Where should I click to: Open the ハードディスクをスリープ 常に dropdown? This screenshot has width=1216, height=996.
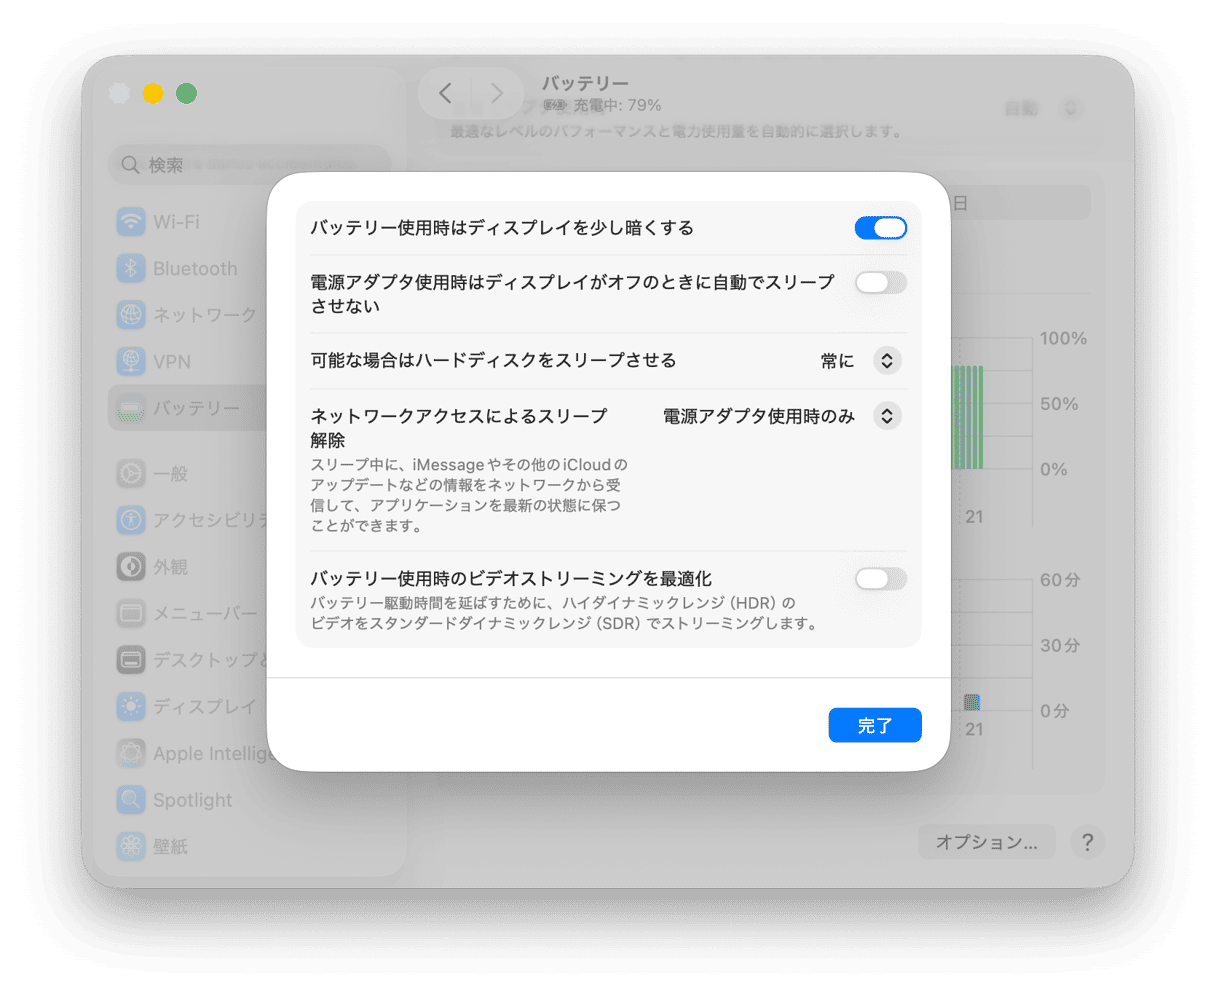point(886,361)
